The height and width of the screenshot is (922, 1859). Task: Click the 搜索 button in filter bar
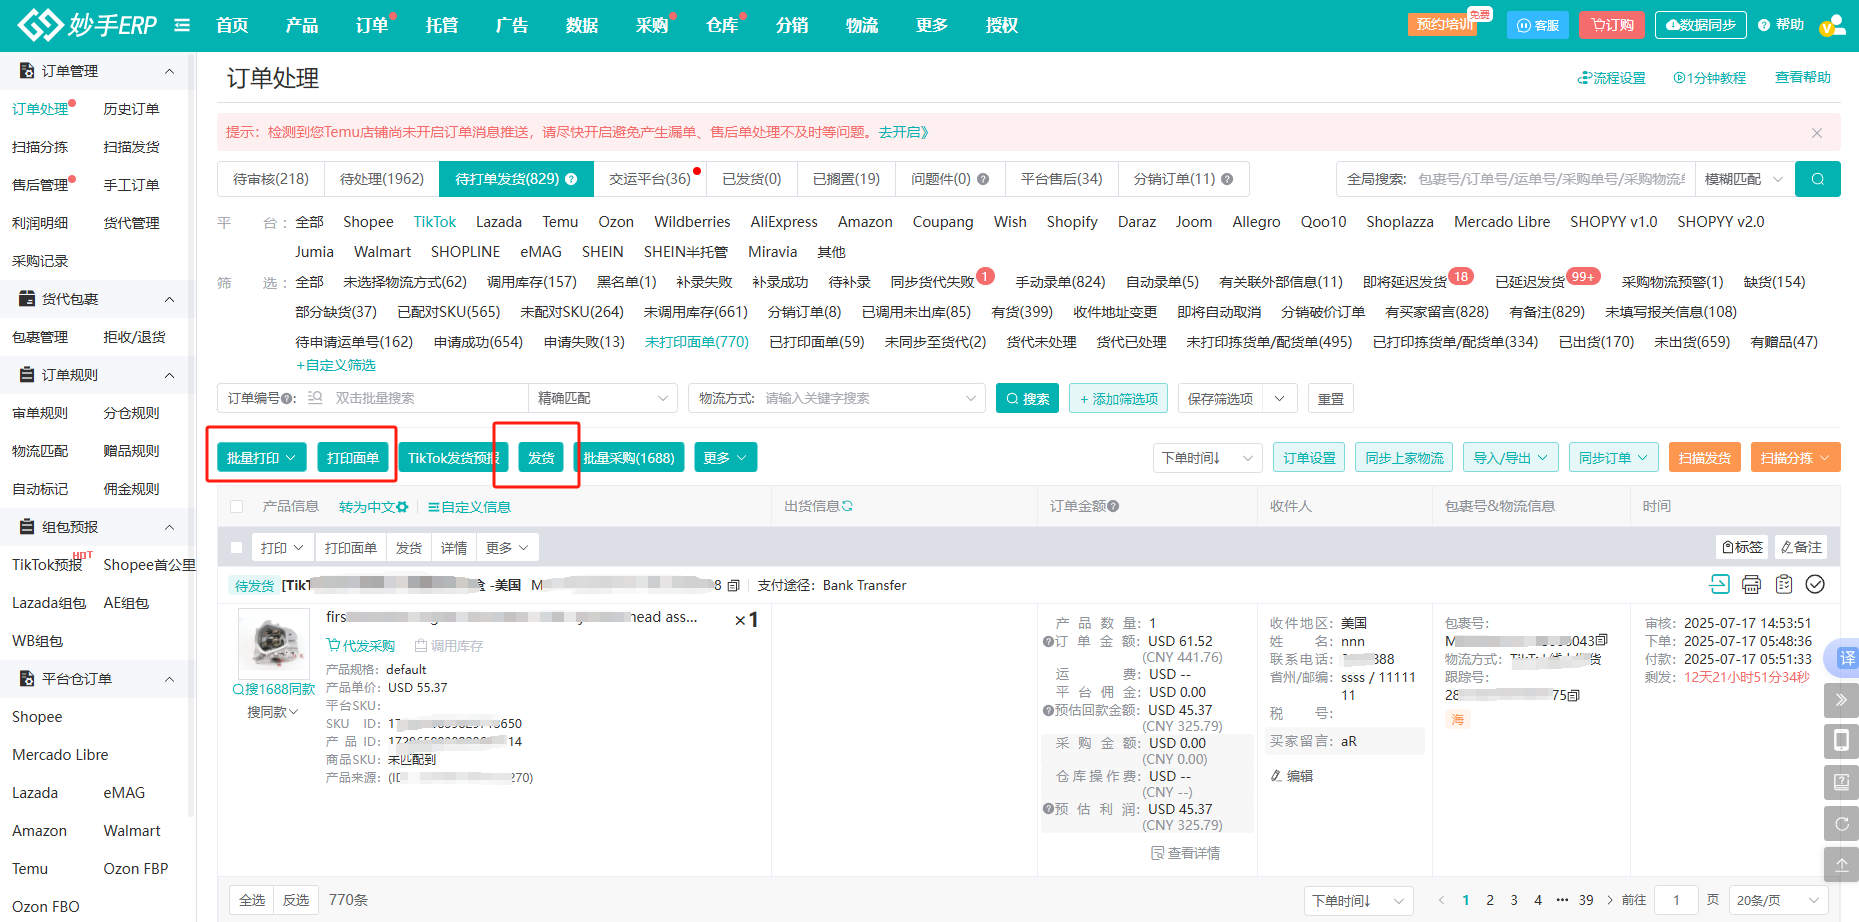coord(1027,398)
